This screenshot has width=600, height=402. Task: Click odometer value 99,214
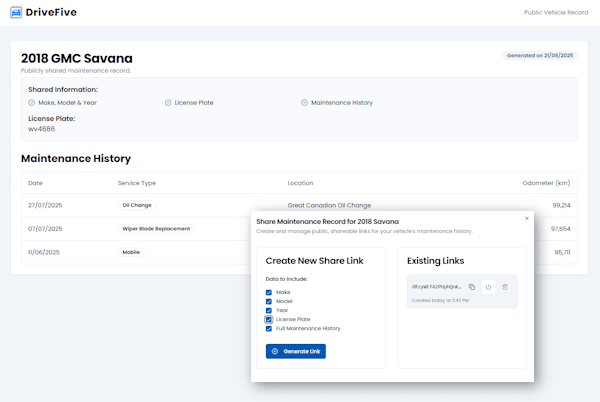(x=561, y=205)
